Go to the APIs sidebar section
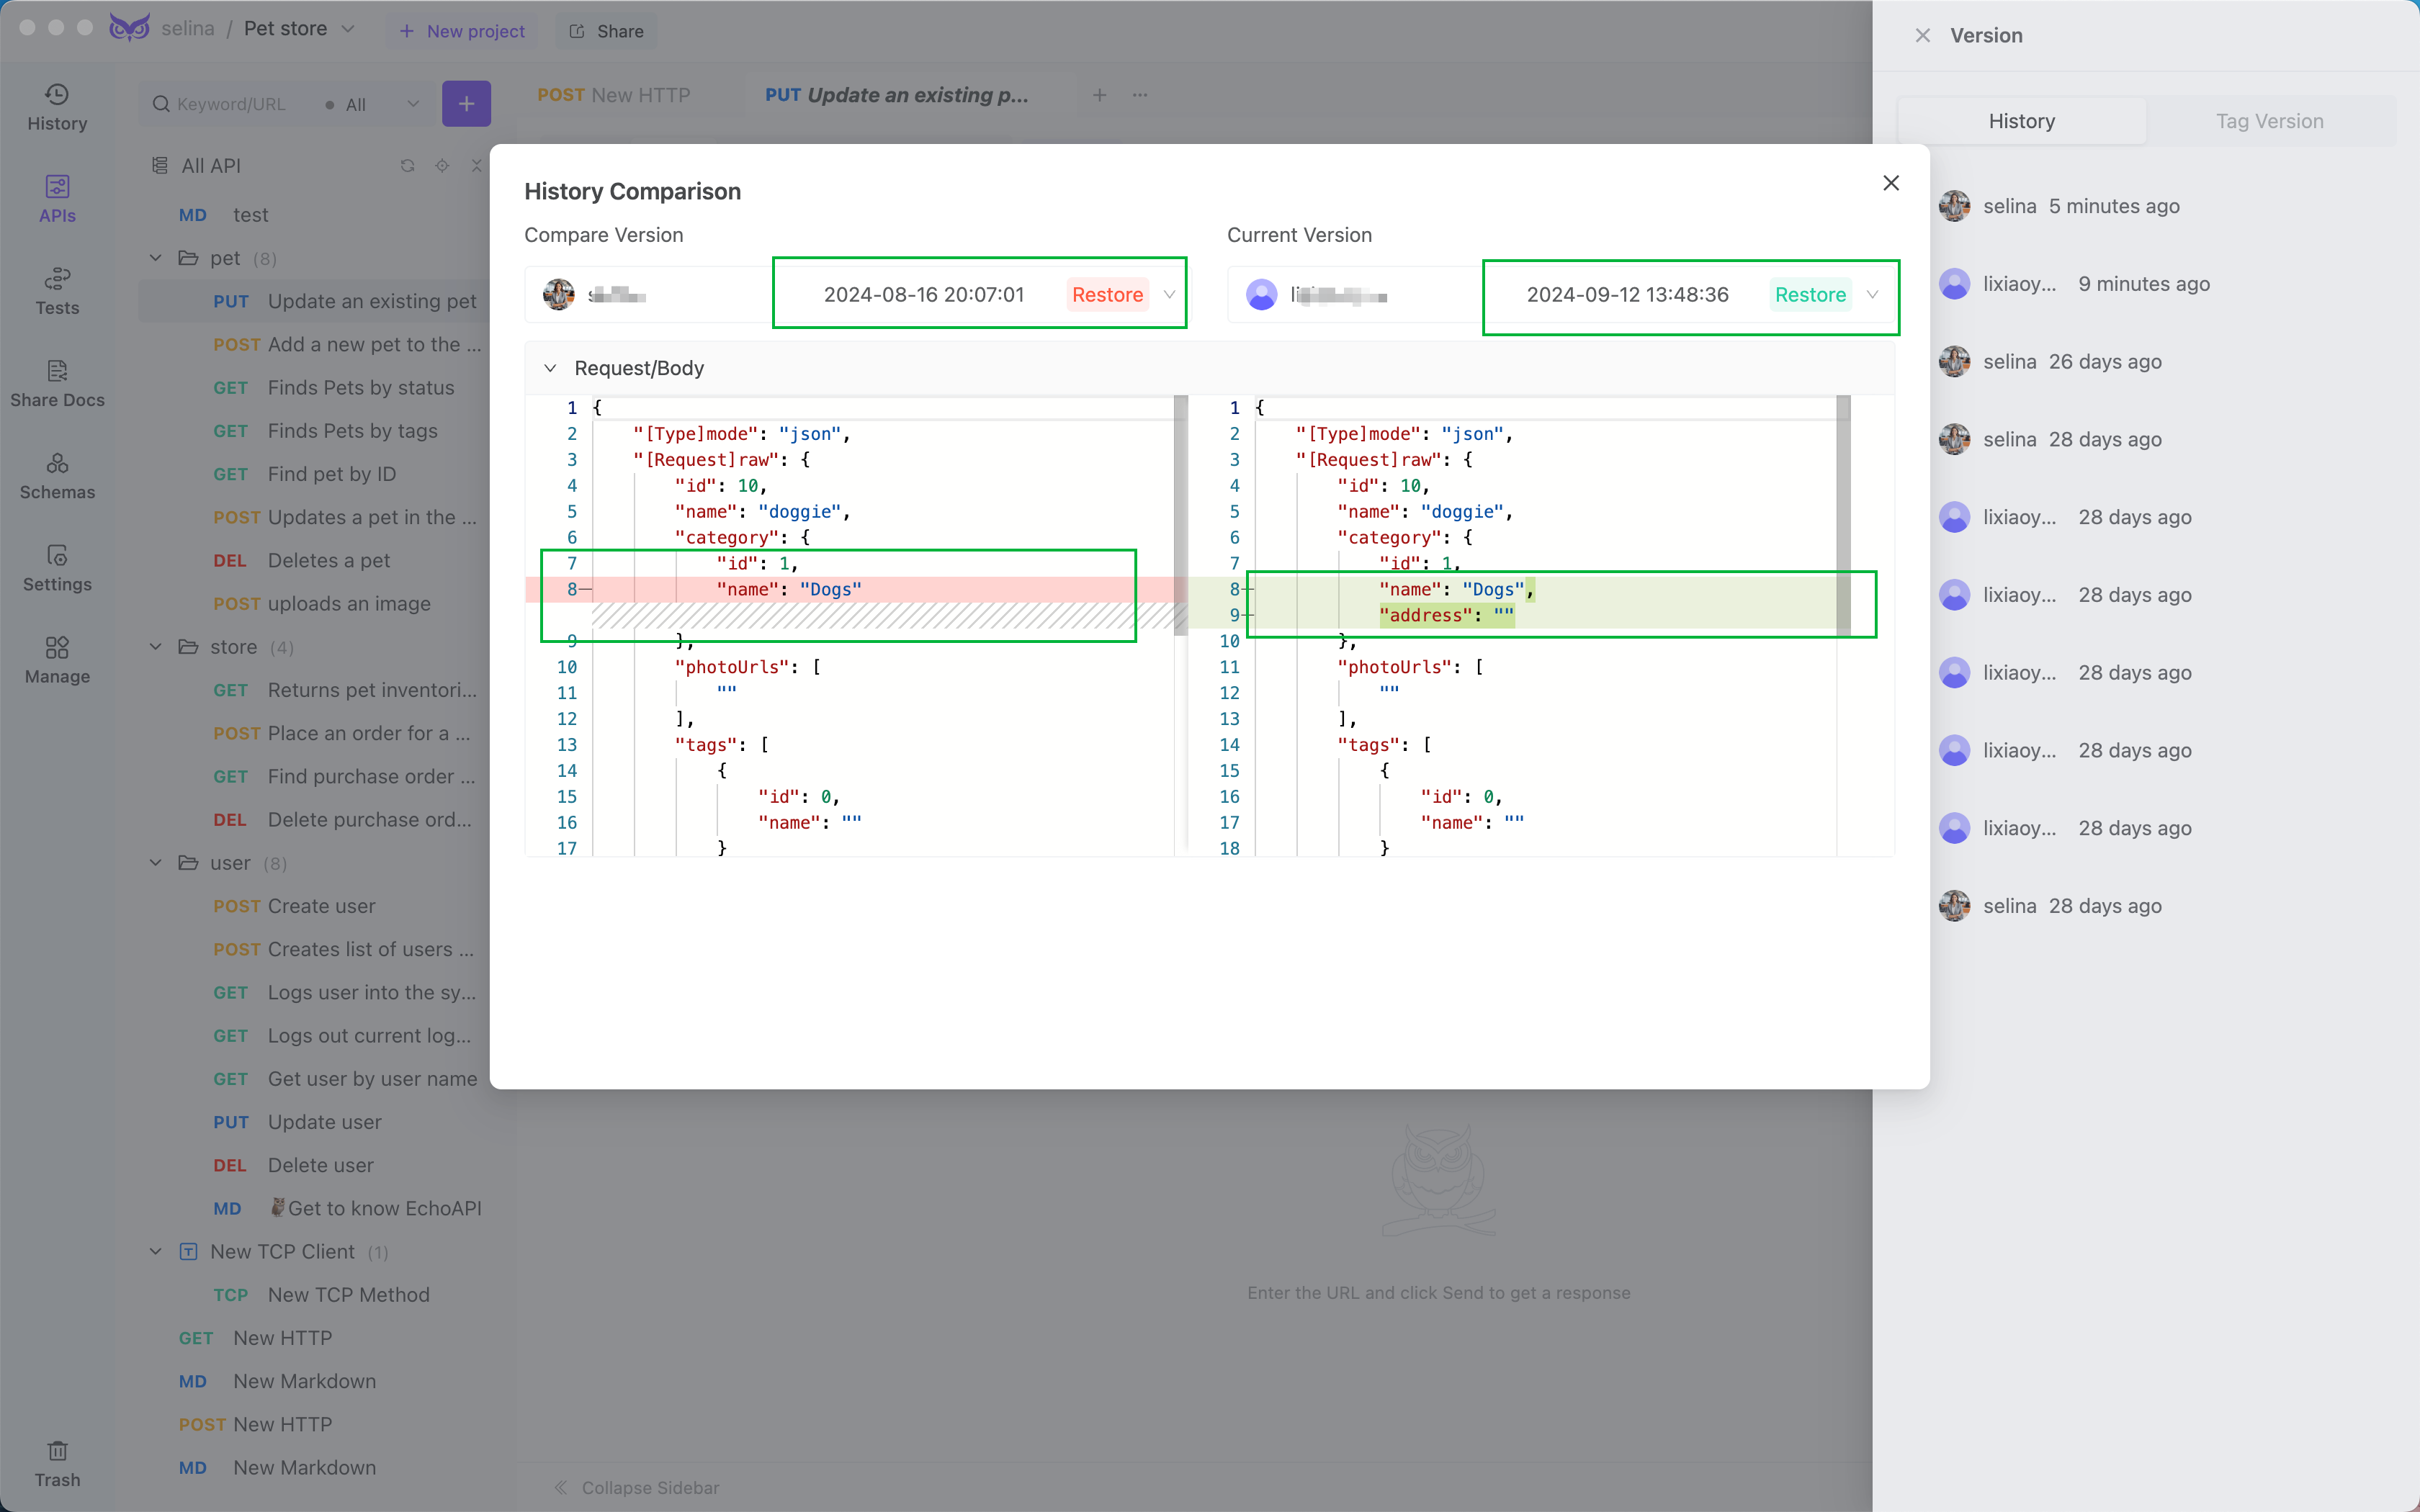The image size is (2420, 1512). (x=57, y=199)
